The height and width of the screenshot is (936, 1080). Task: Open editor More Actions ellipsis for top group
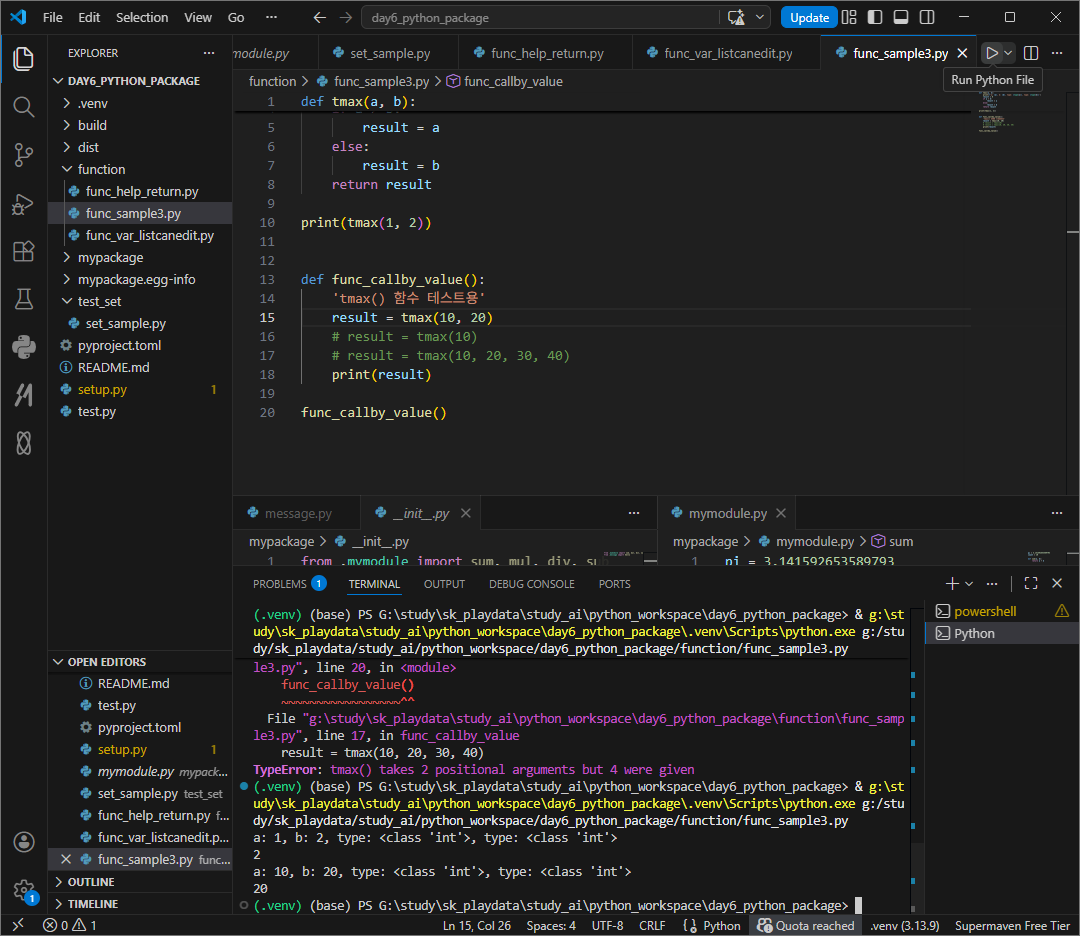(x=1057, y=53)
